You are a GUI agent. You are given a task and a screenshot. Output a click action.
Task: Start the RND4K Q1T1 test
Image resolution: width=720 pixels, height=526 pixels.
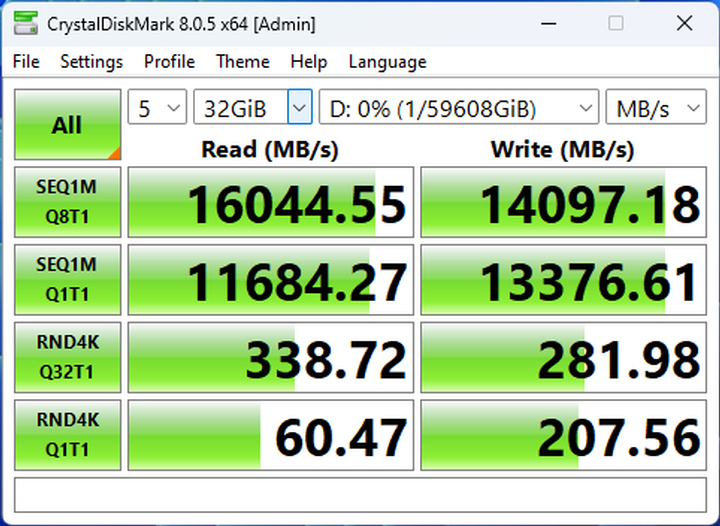[67, 435]
